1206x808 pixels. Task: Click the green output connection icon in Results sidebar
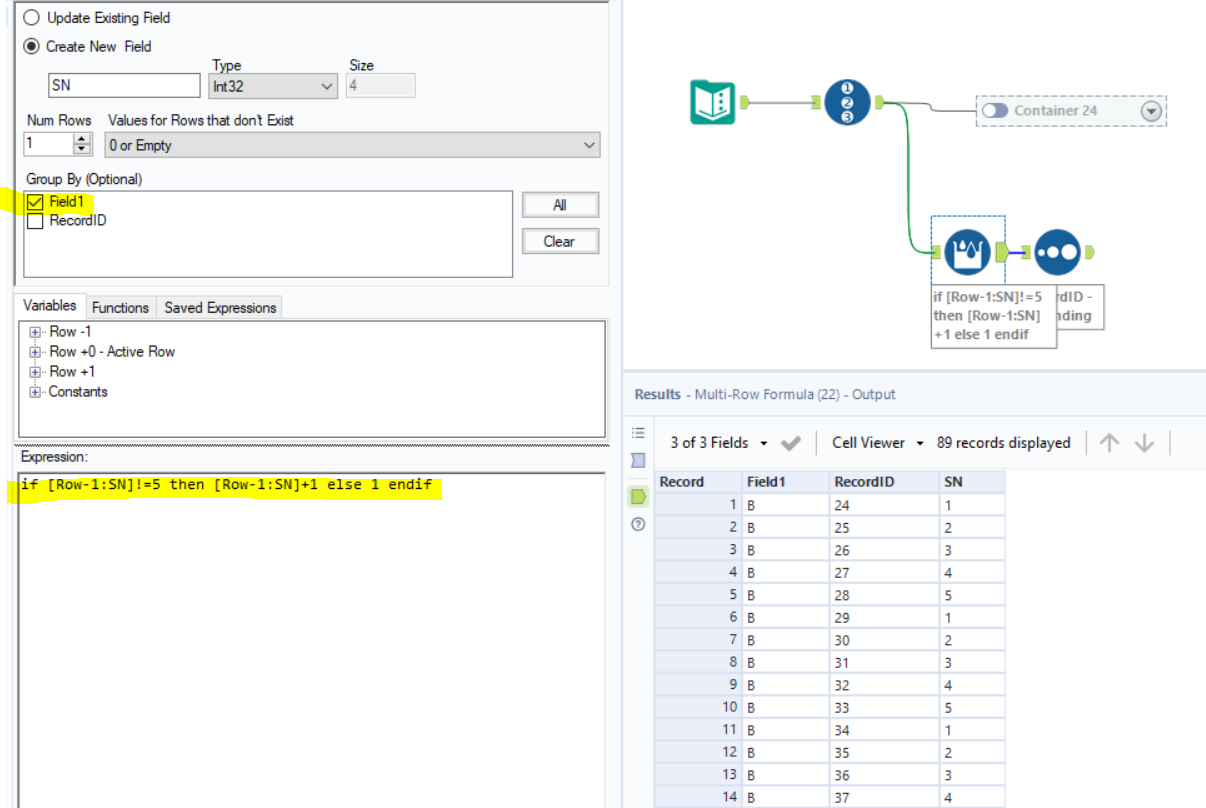pos(638,496)
